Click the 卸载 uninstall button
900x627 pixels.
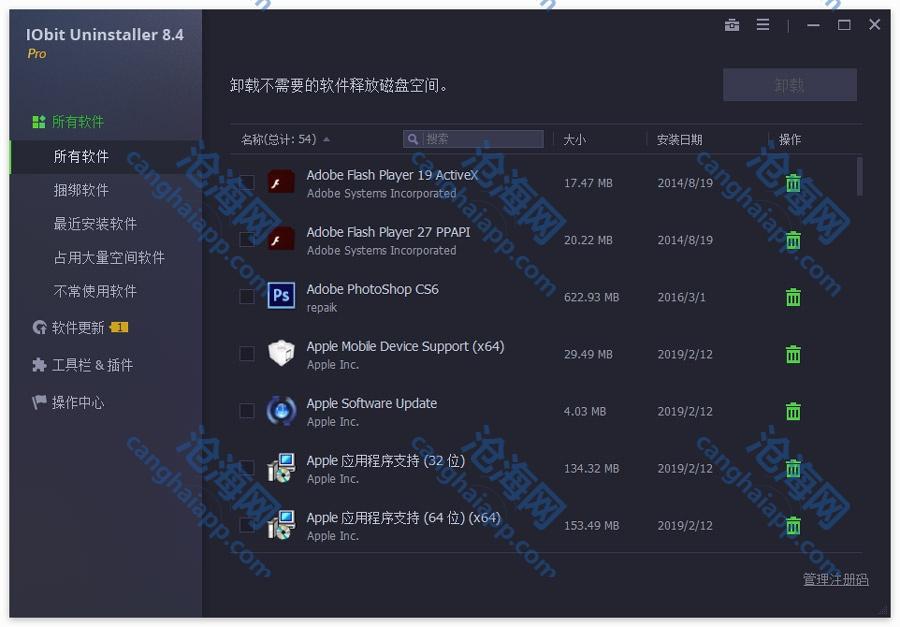click(x=790, y=85)
